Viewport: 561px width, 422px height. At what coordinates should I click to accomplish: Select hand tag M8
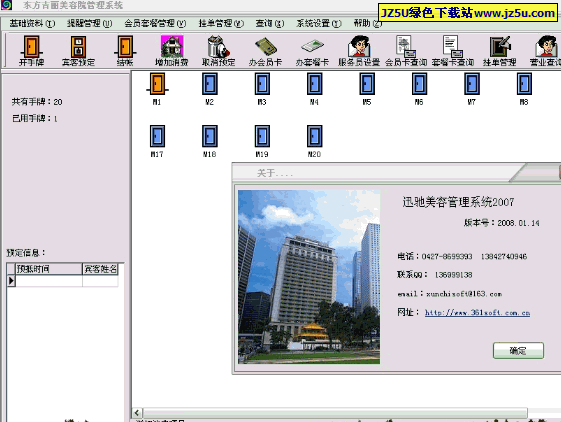(524, 89)
